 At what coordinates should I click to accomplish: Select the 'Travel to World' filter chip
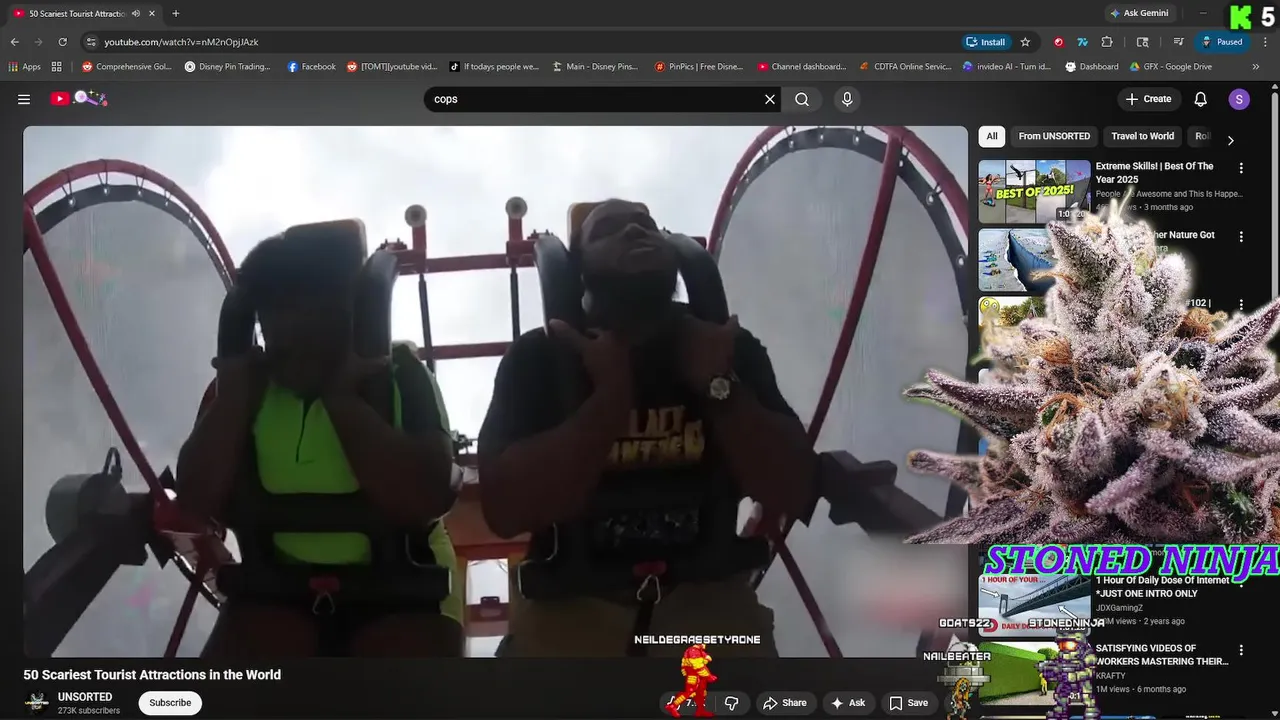(1142, 136)
